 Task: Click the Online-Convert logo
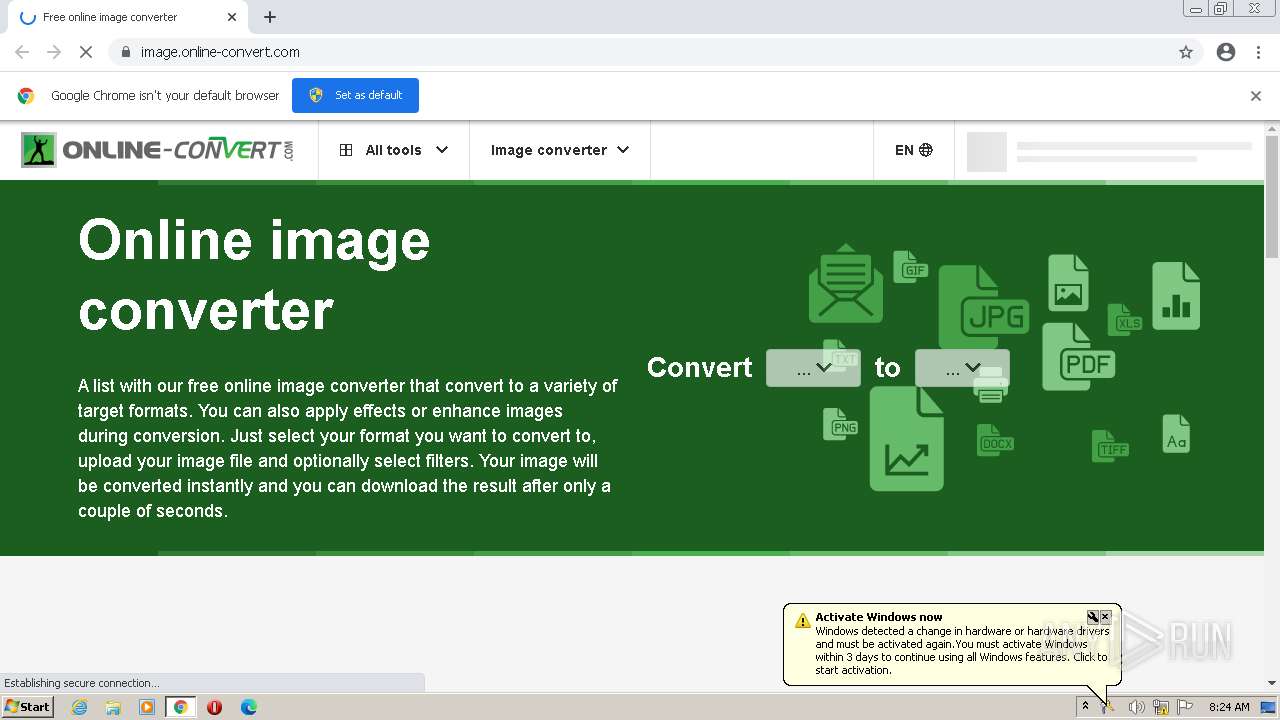(157, 150)
